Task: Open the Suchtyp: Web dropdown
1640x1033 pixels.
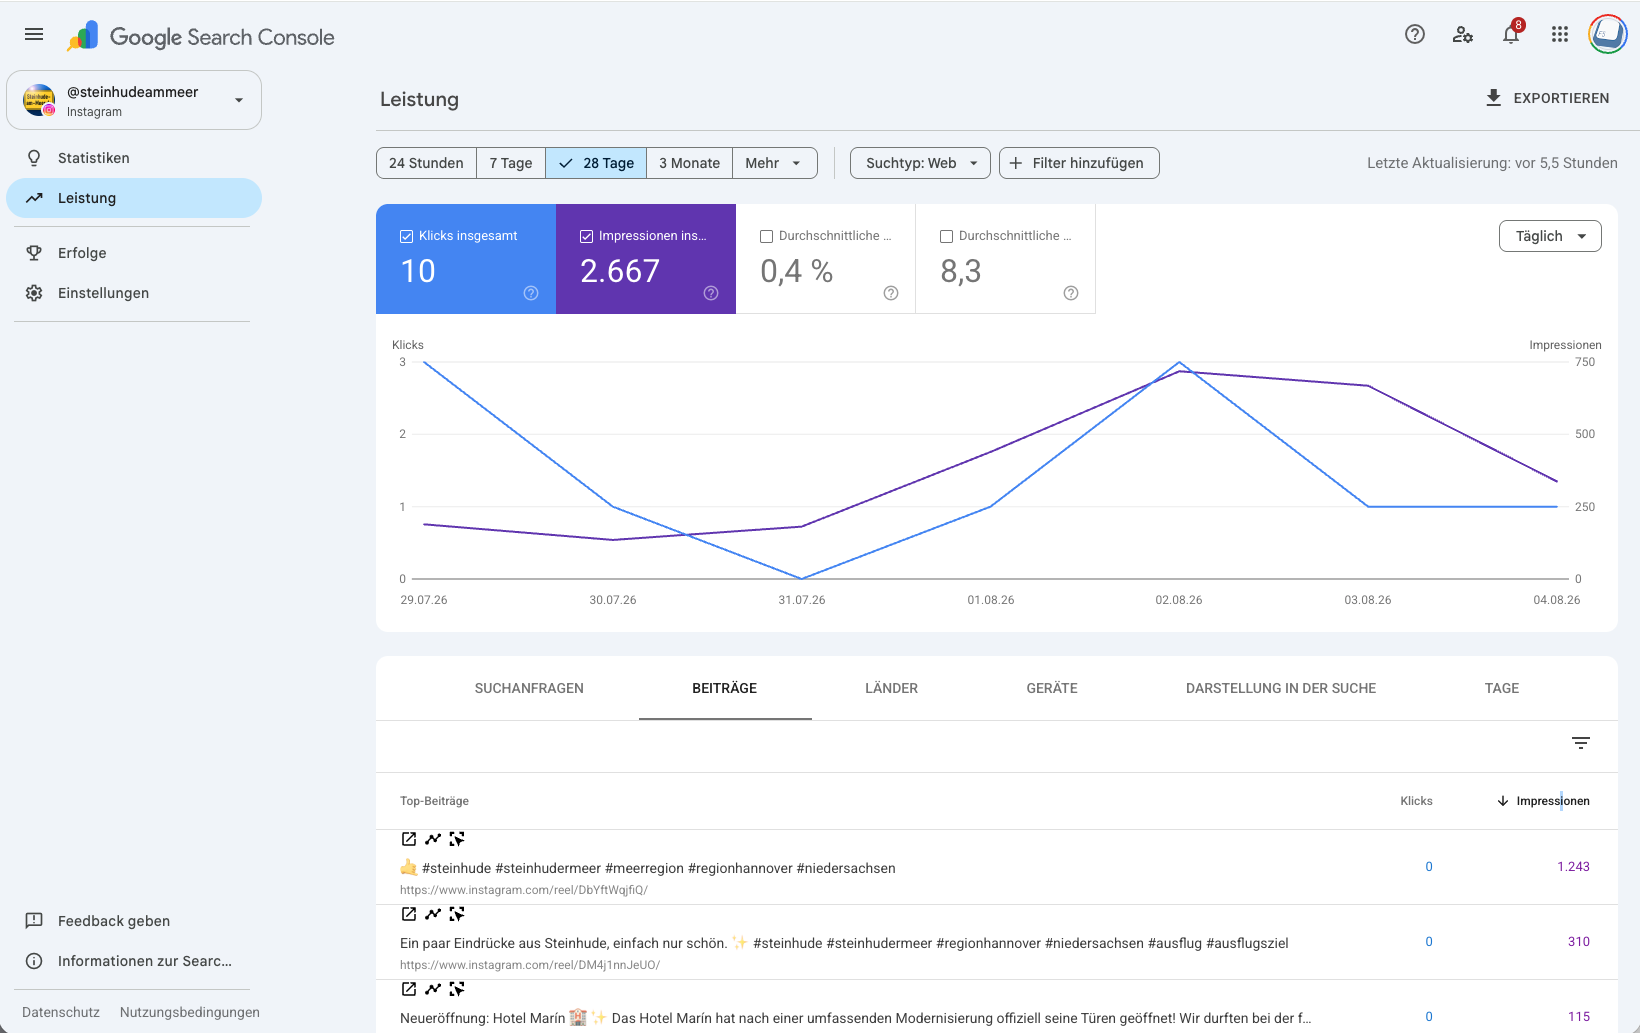Action: click(x=920, y=163)
